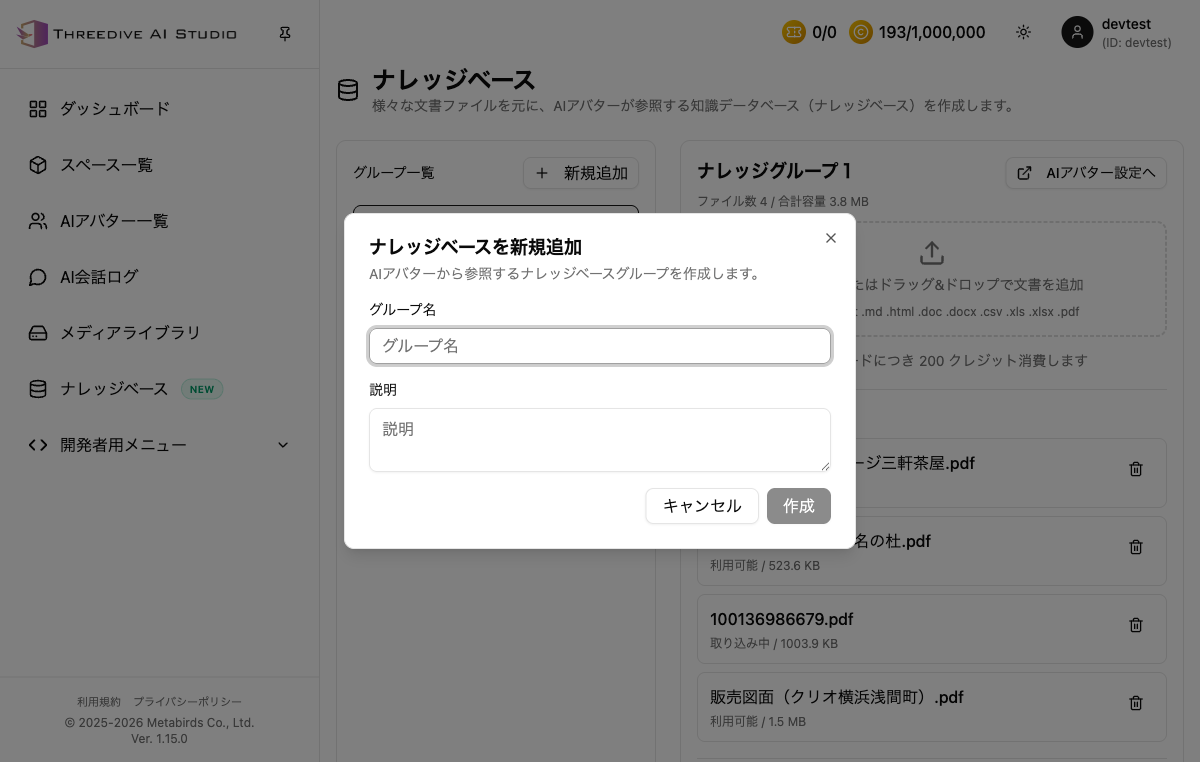Select the 販売図面（クリオ横浜浅間町）.pdf file name
Image resolution: width=1200 pixels, height=762 pixels.
pos(837,697)
